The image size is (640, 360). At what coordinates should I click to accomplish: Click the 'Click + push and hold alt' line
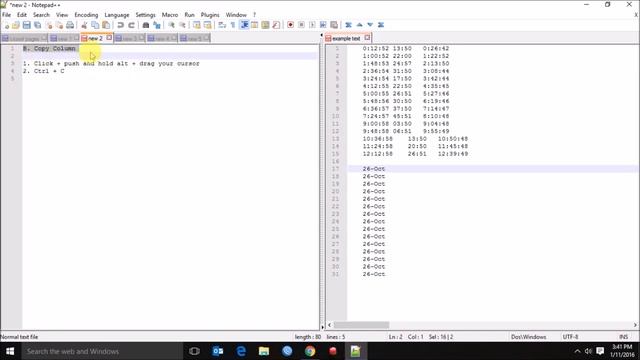tap(111, 64)
